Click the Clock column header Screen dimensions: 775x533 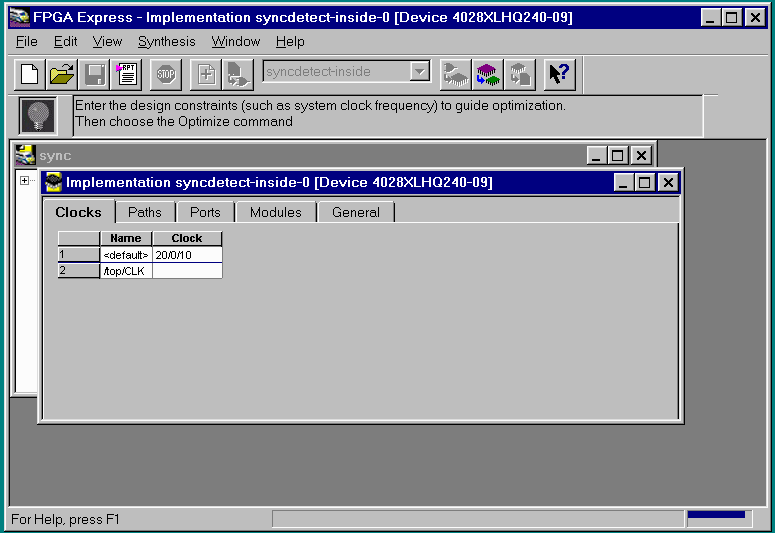[186, 238]
